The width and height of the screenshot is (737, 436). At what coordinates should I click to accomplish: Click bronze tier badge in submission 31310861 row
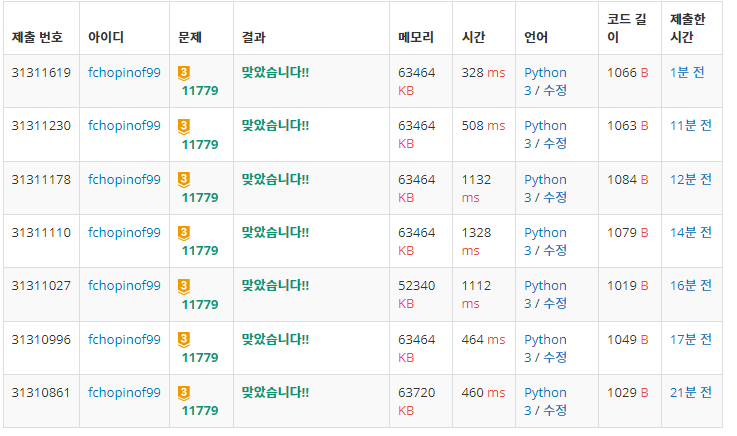(x=184, y=393)
